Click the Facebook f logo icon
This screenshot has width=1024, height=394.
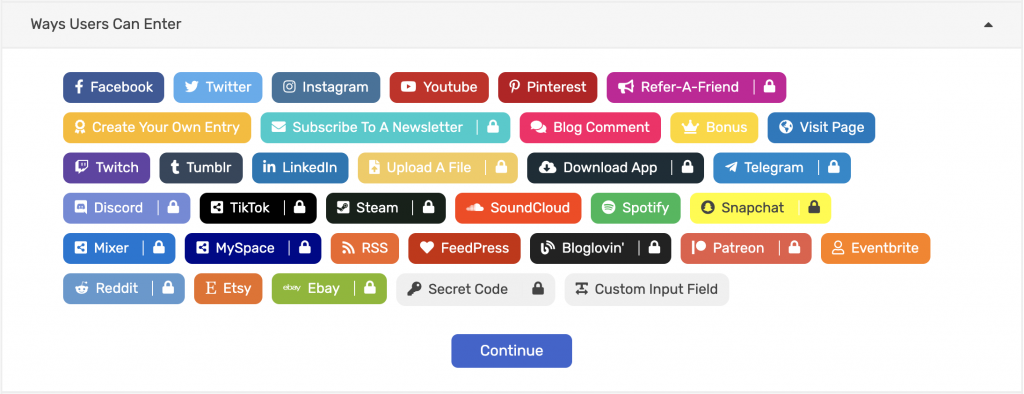click(79, 87)
